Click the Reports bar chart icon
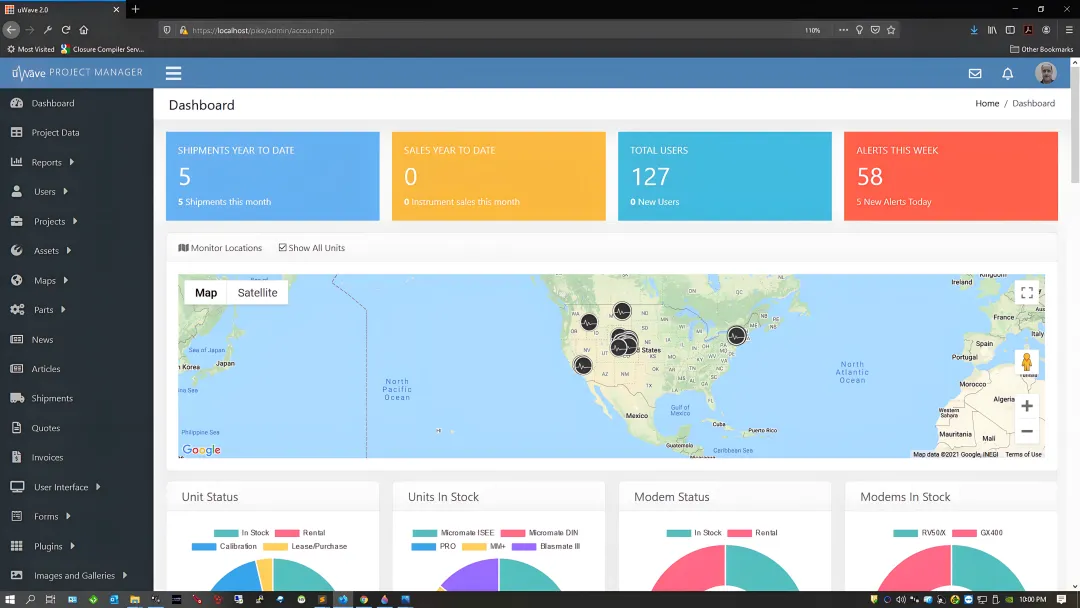This screenshot has width=1080, height=608. pyautogui.click(x=17, y=162)
